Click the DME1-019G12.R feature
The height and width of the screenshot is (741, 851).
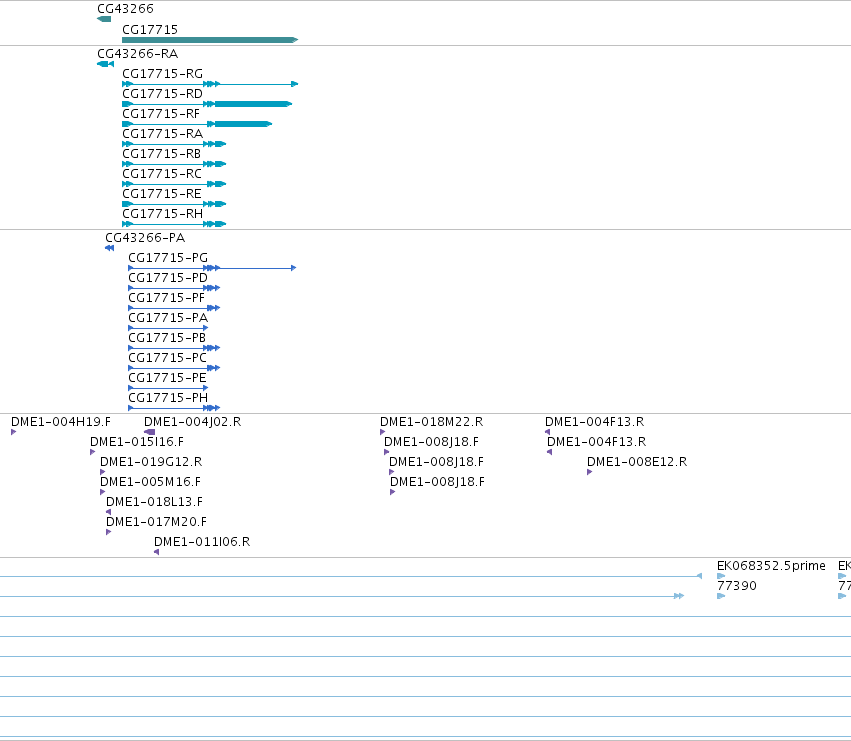pos(151,462)
